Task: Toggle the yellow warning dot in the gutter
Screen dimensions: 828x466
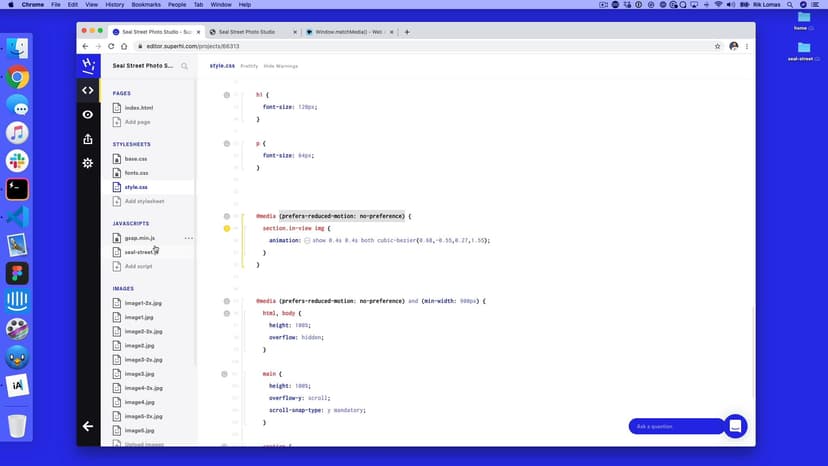Action: tap(227, 229)
